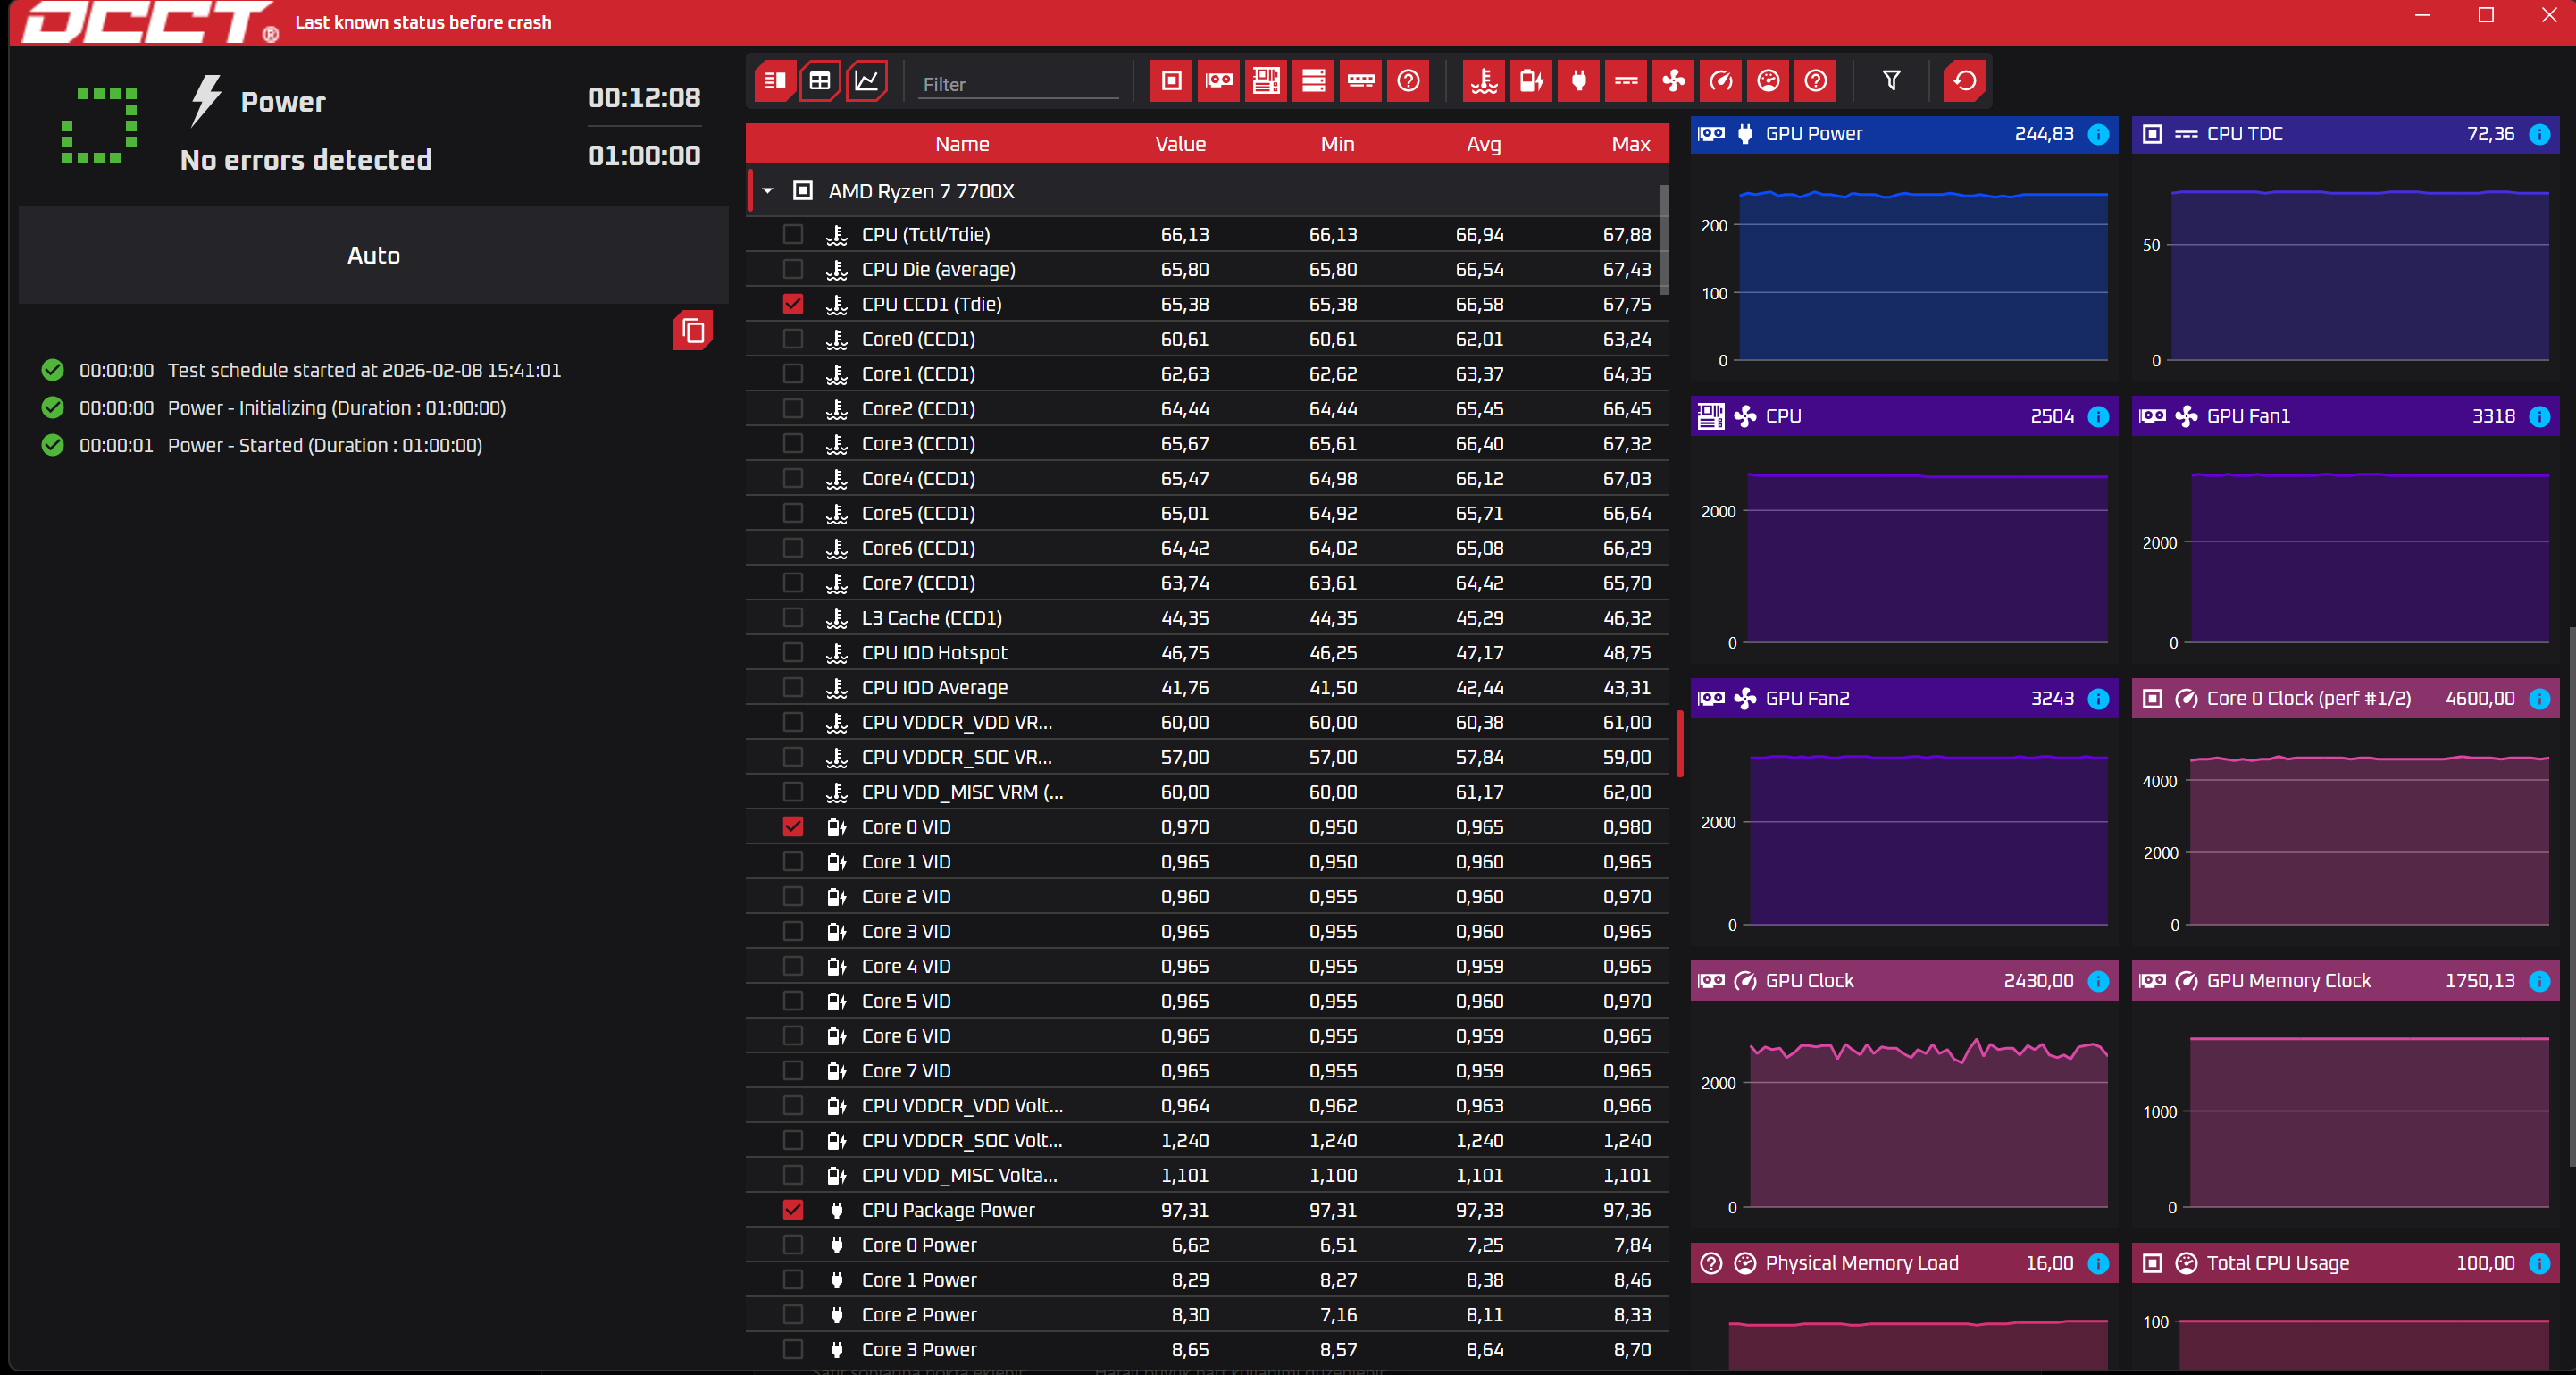Check the CPU Die (average) checkbox

[793, 269]
